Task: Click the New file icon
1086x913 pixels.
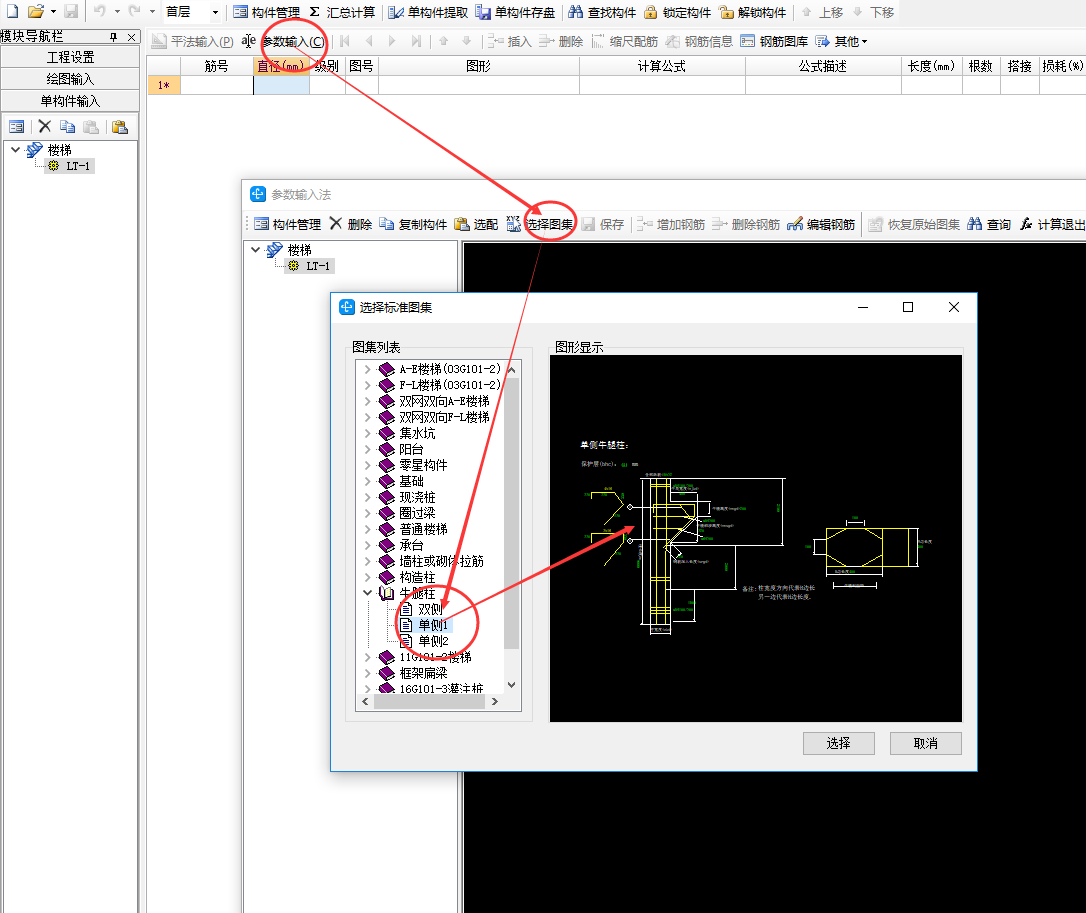Action: (x=12, y=11)
